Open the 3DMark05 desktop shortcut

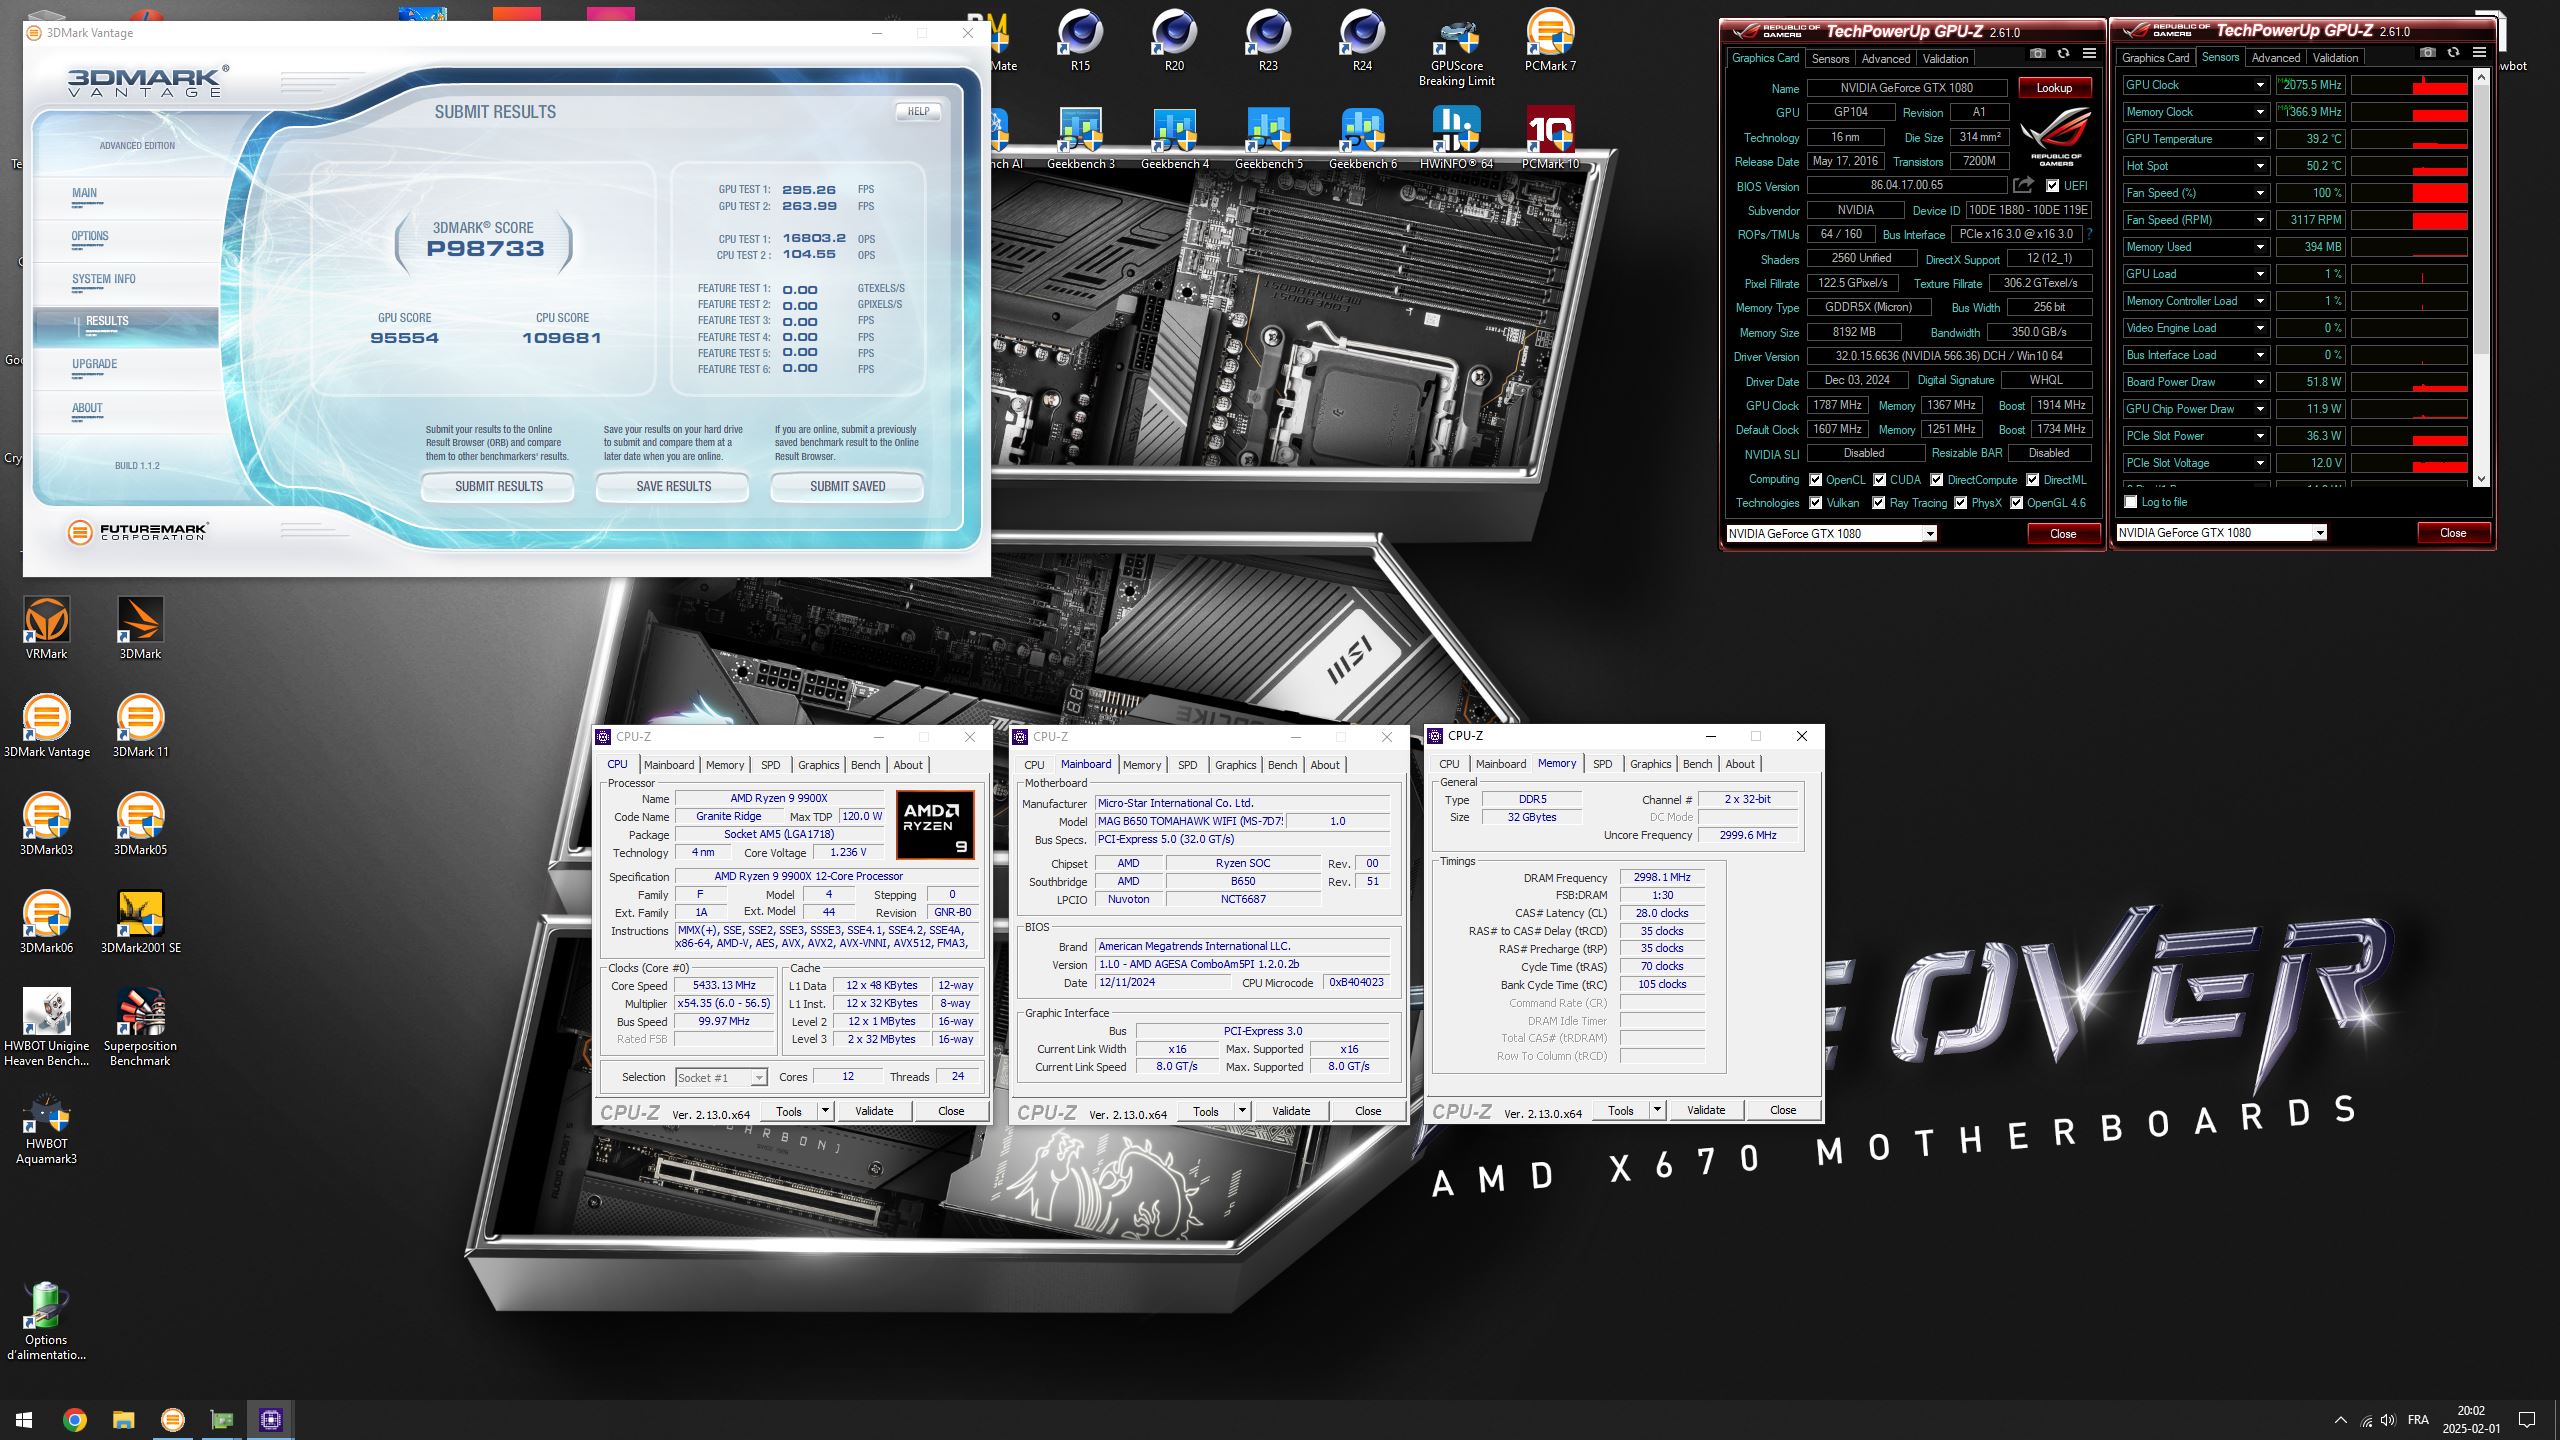click(140, 824)
